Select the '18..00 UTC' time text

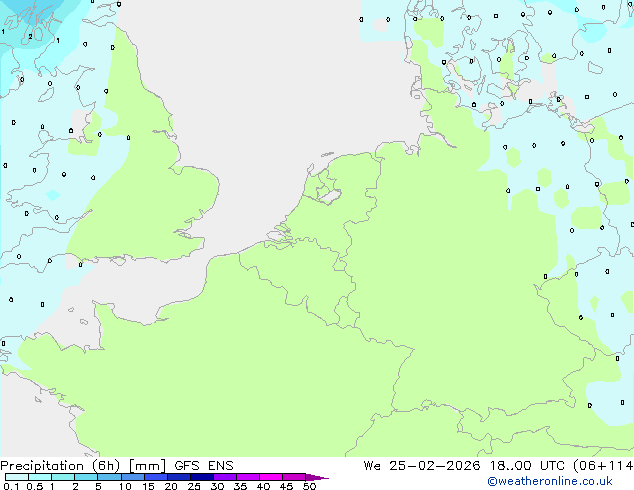click(x=527, y=466)
